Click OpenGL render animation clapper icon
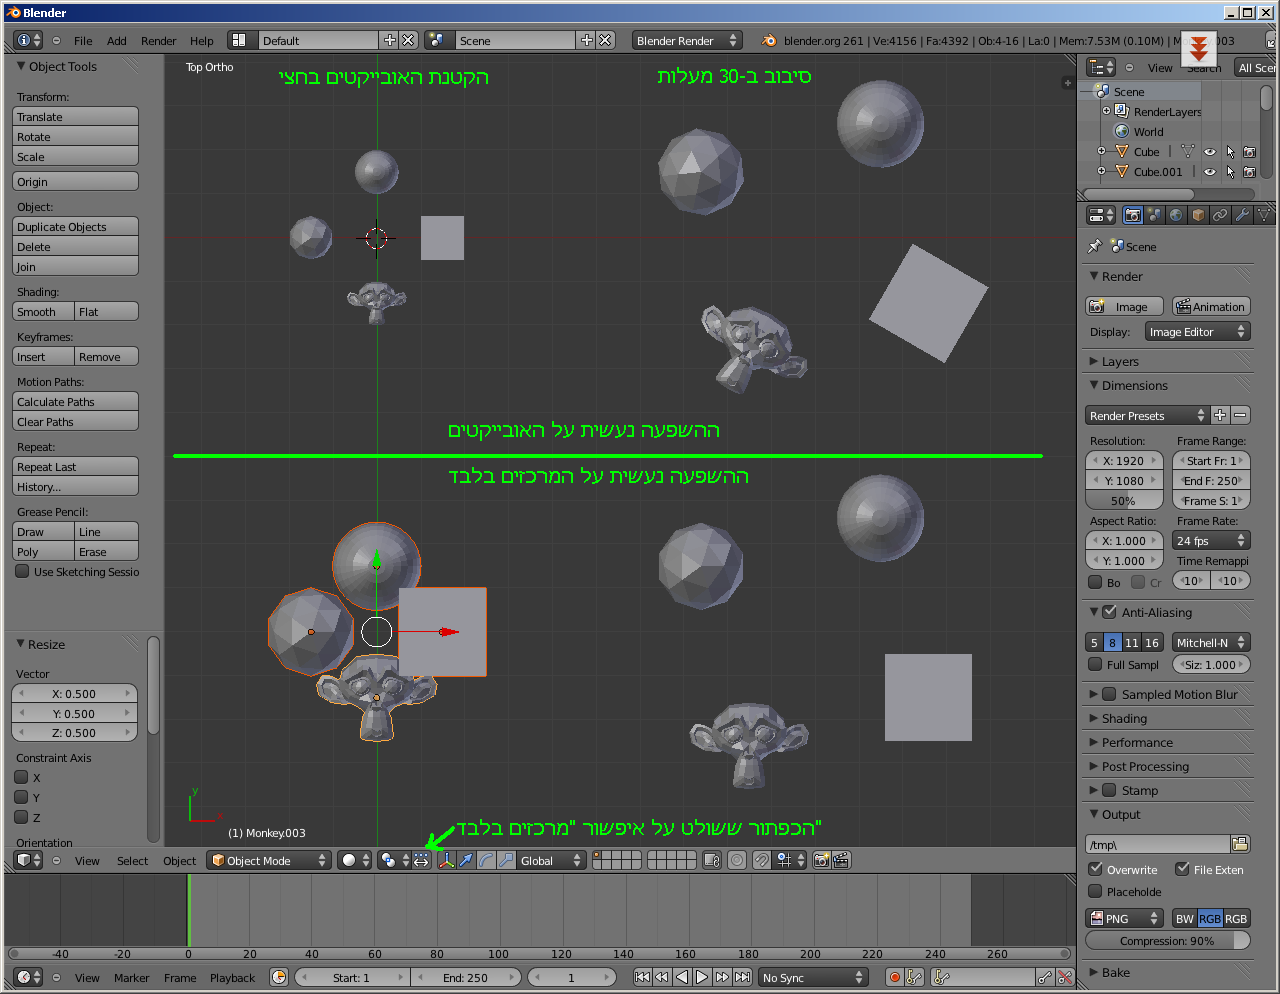This screenshot has height=994, width=1280. tap(841, 860)
